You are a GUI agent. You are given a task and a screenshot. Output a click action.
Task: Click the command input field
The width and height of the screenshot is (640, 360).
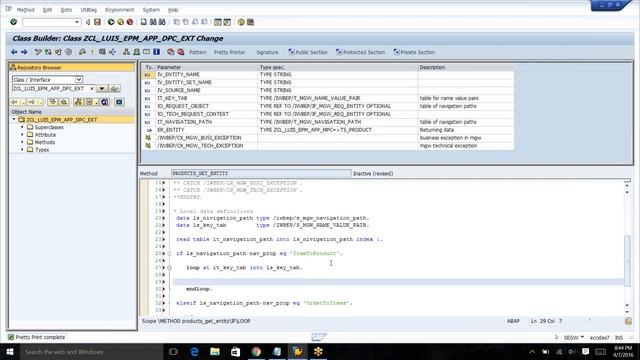point(48,22)
